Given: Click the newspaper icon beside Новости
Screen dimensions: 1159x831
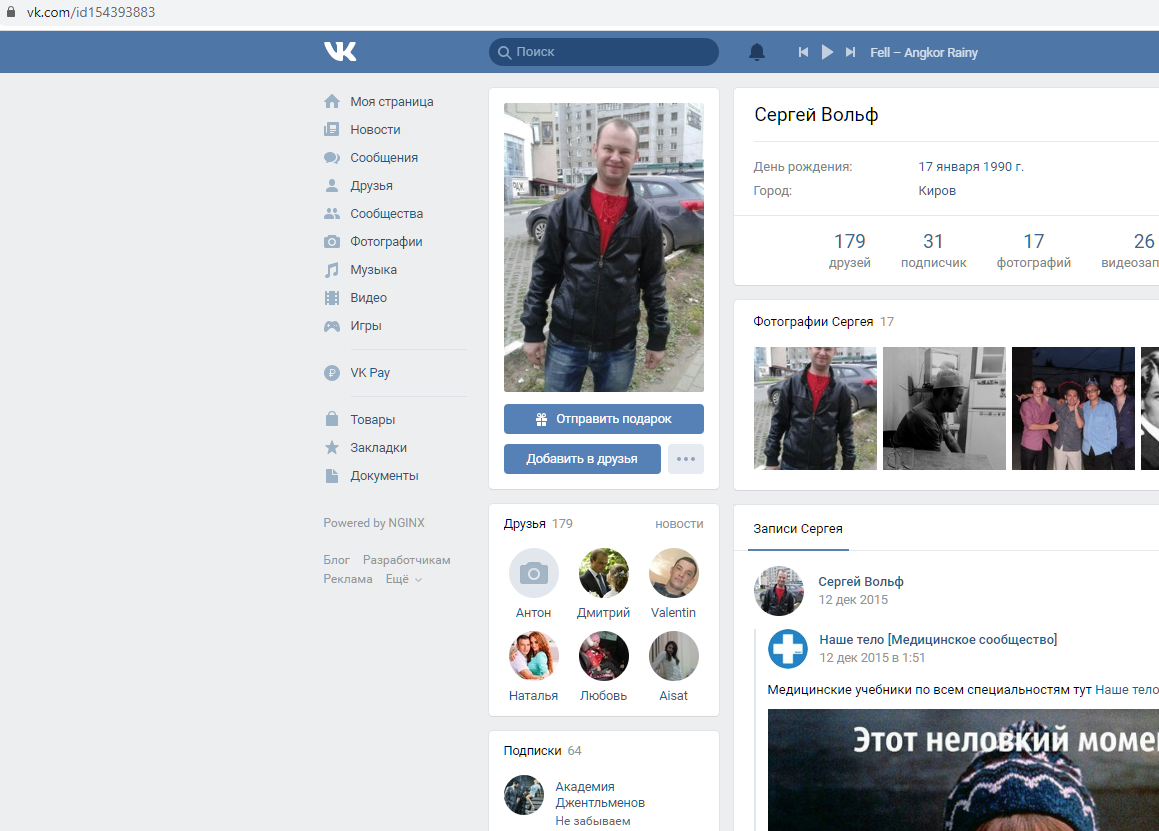Looking at the screenshot, I should (x=332, y=129).
